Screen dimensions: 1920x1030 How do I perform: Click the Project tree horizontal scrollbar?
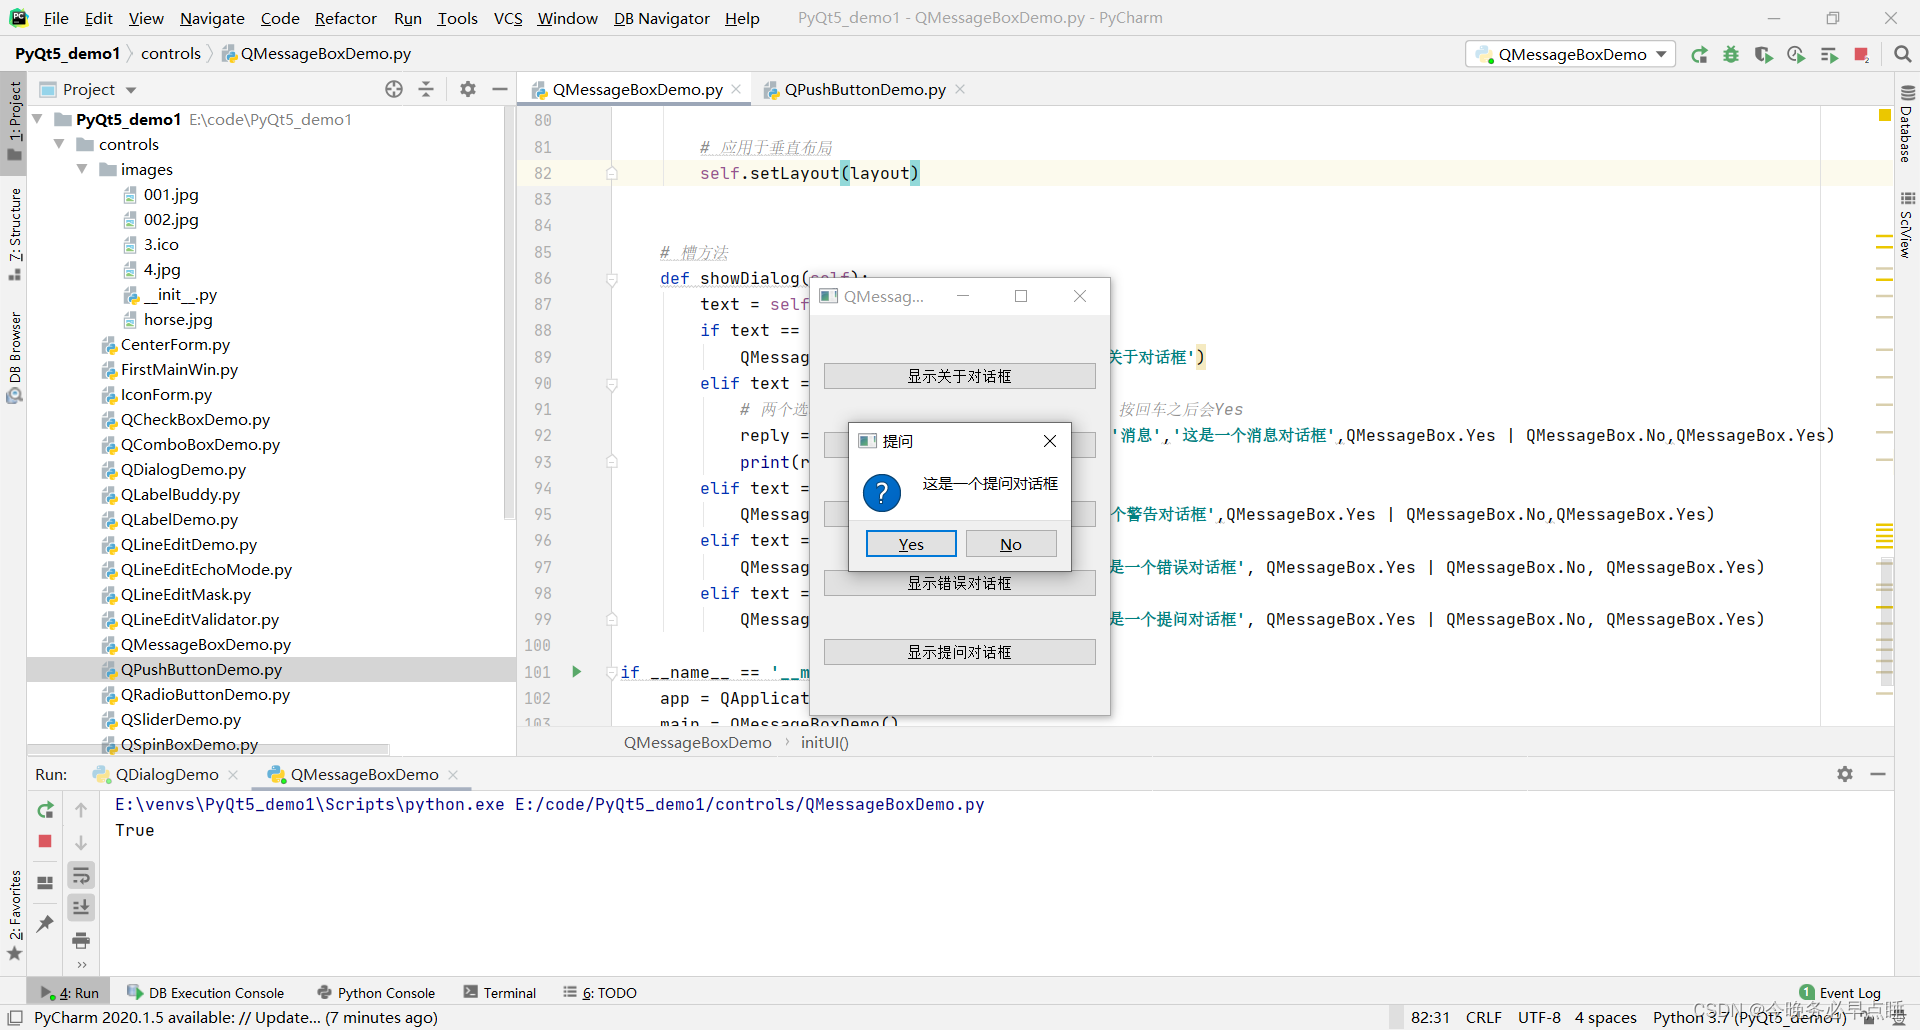tap(208, 749)
